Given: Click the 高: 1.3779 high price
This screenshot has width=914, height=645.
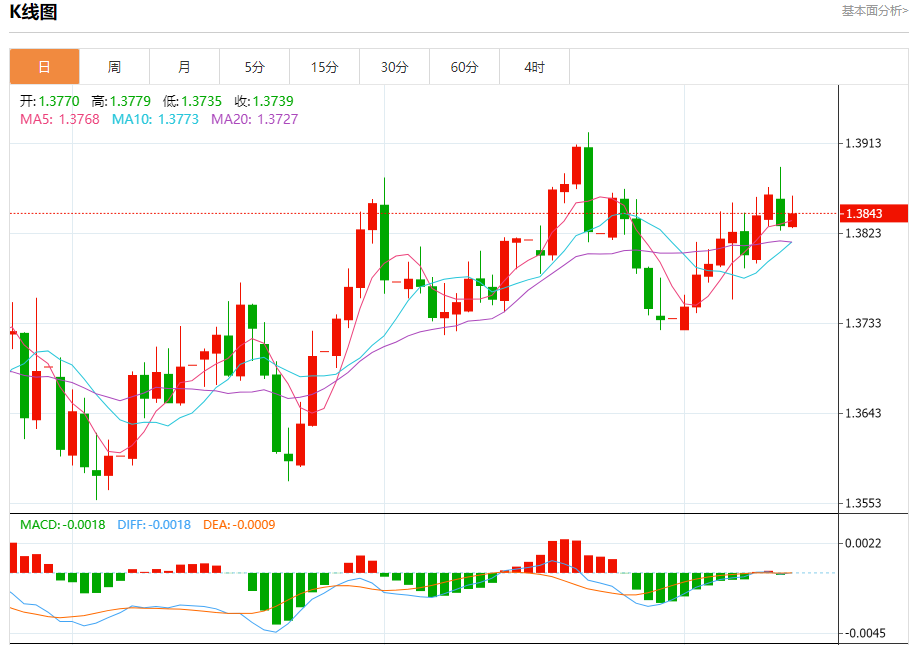Looking at the screenshot, I should (x=121, y=101).
